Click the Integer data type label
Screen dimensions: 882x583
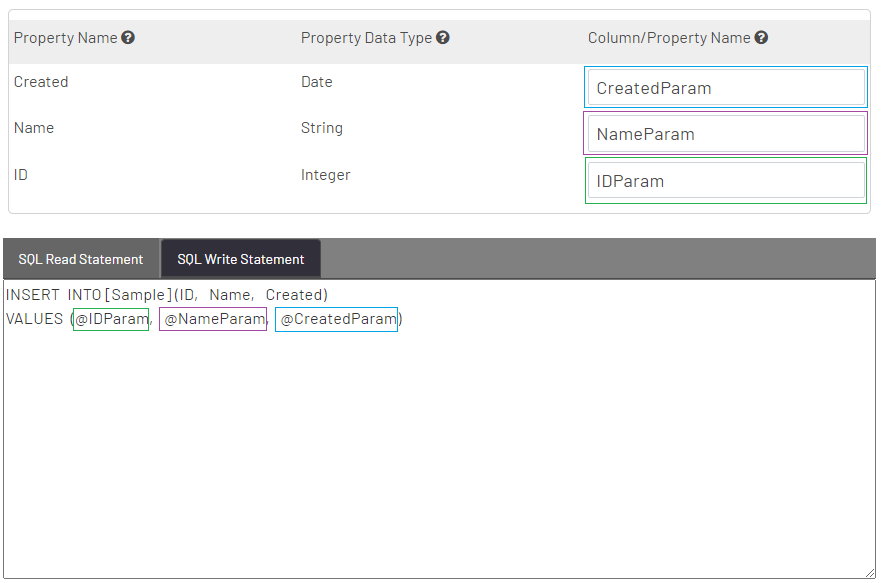coord(325,174)
